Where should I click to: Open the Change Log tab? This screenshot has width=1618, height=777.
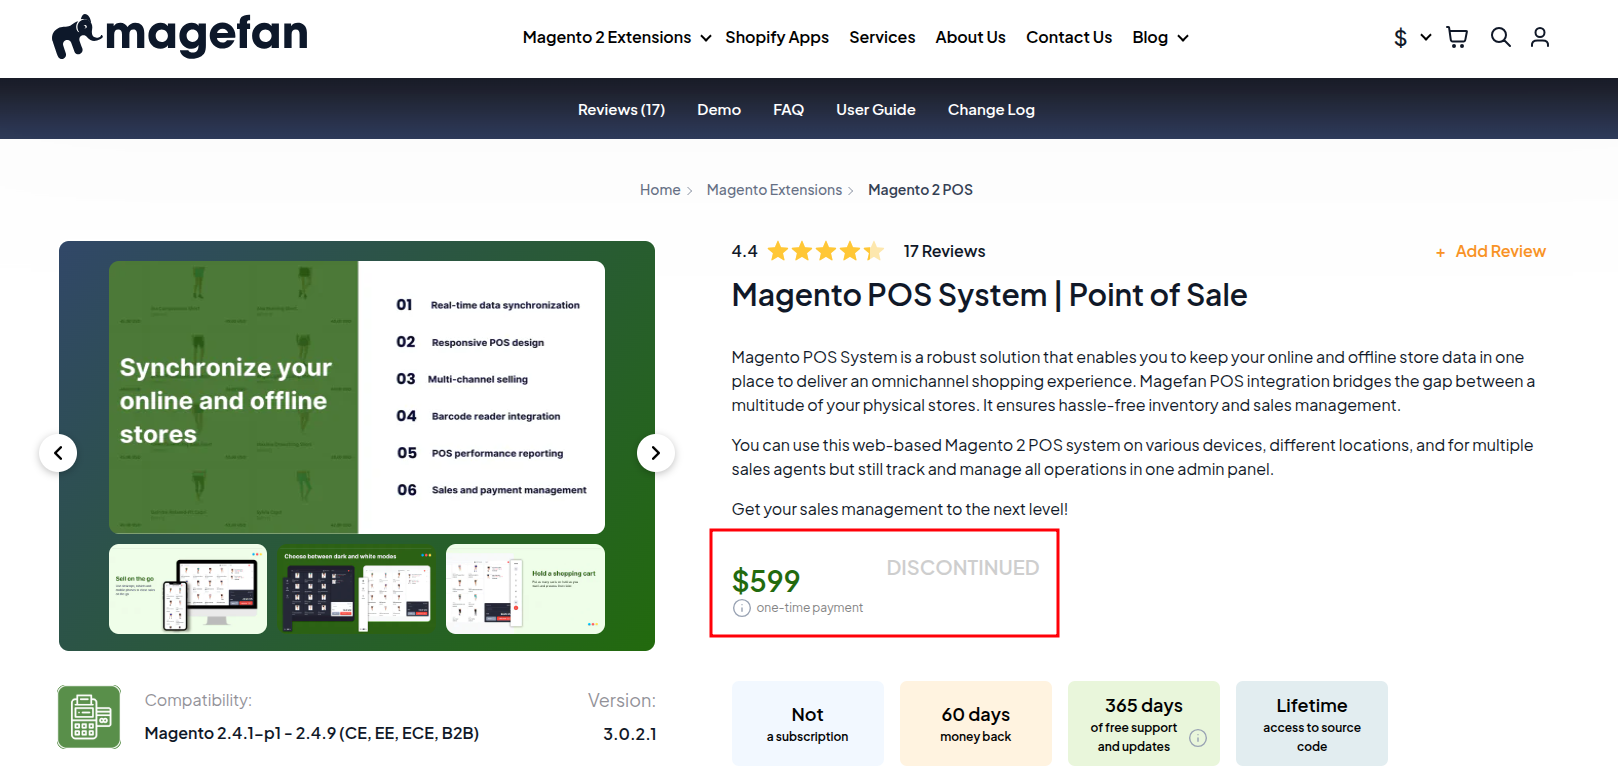(x=991, y=110)
